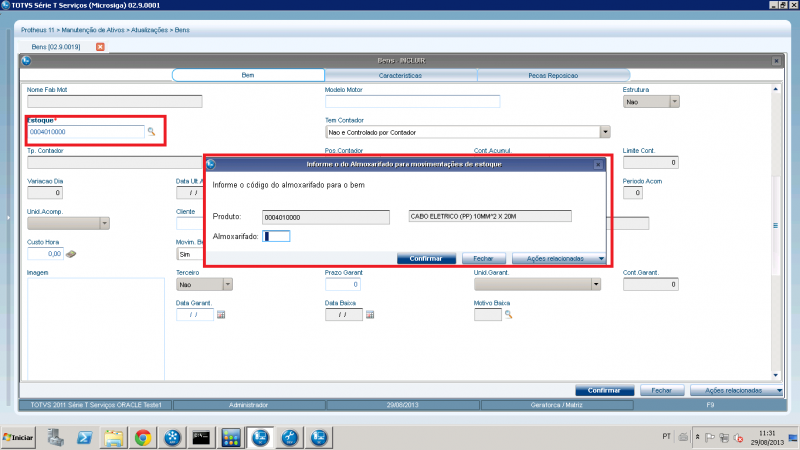Open the Estrutura dropdown
800x450 pixels.
[674, 102]
